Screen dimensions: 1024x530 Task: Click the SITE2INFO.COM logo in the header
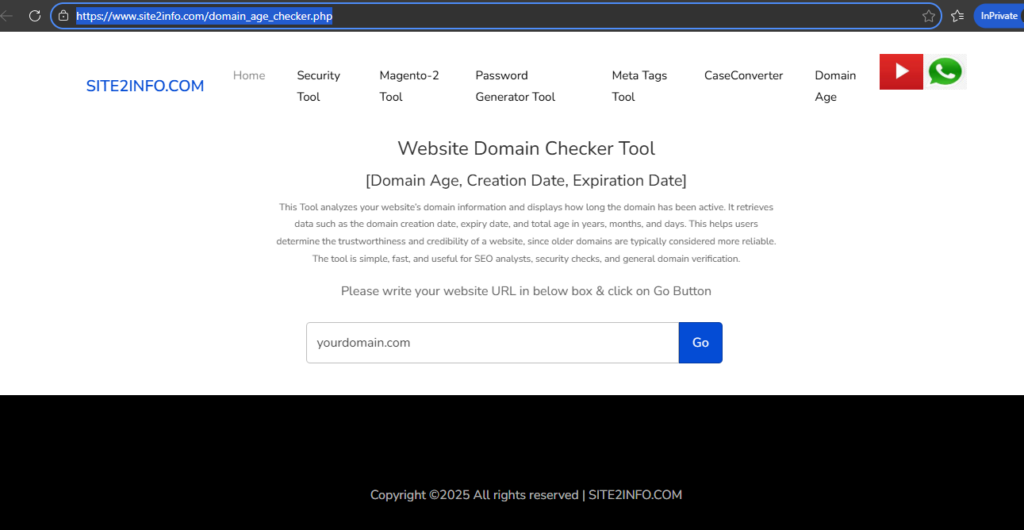(145, 86)
